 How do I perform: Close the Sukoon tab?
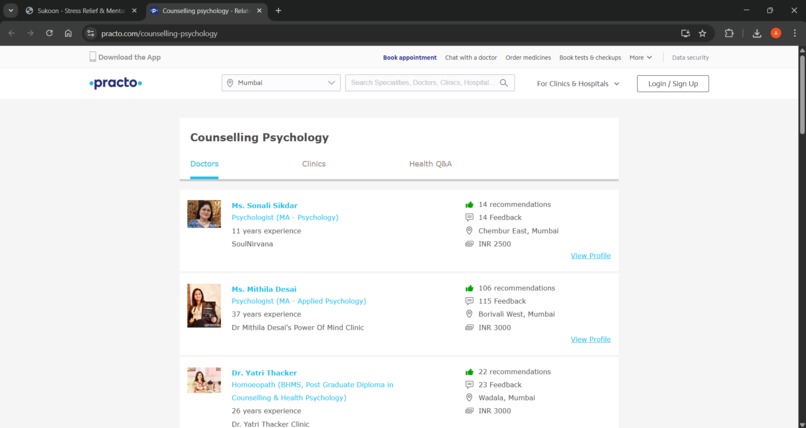point(135,10)
